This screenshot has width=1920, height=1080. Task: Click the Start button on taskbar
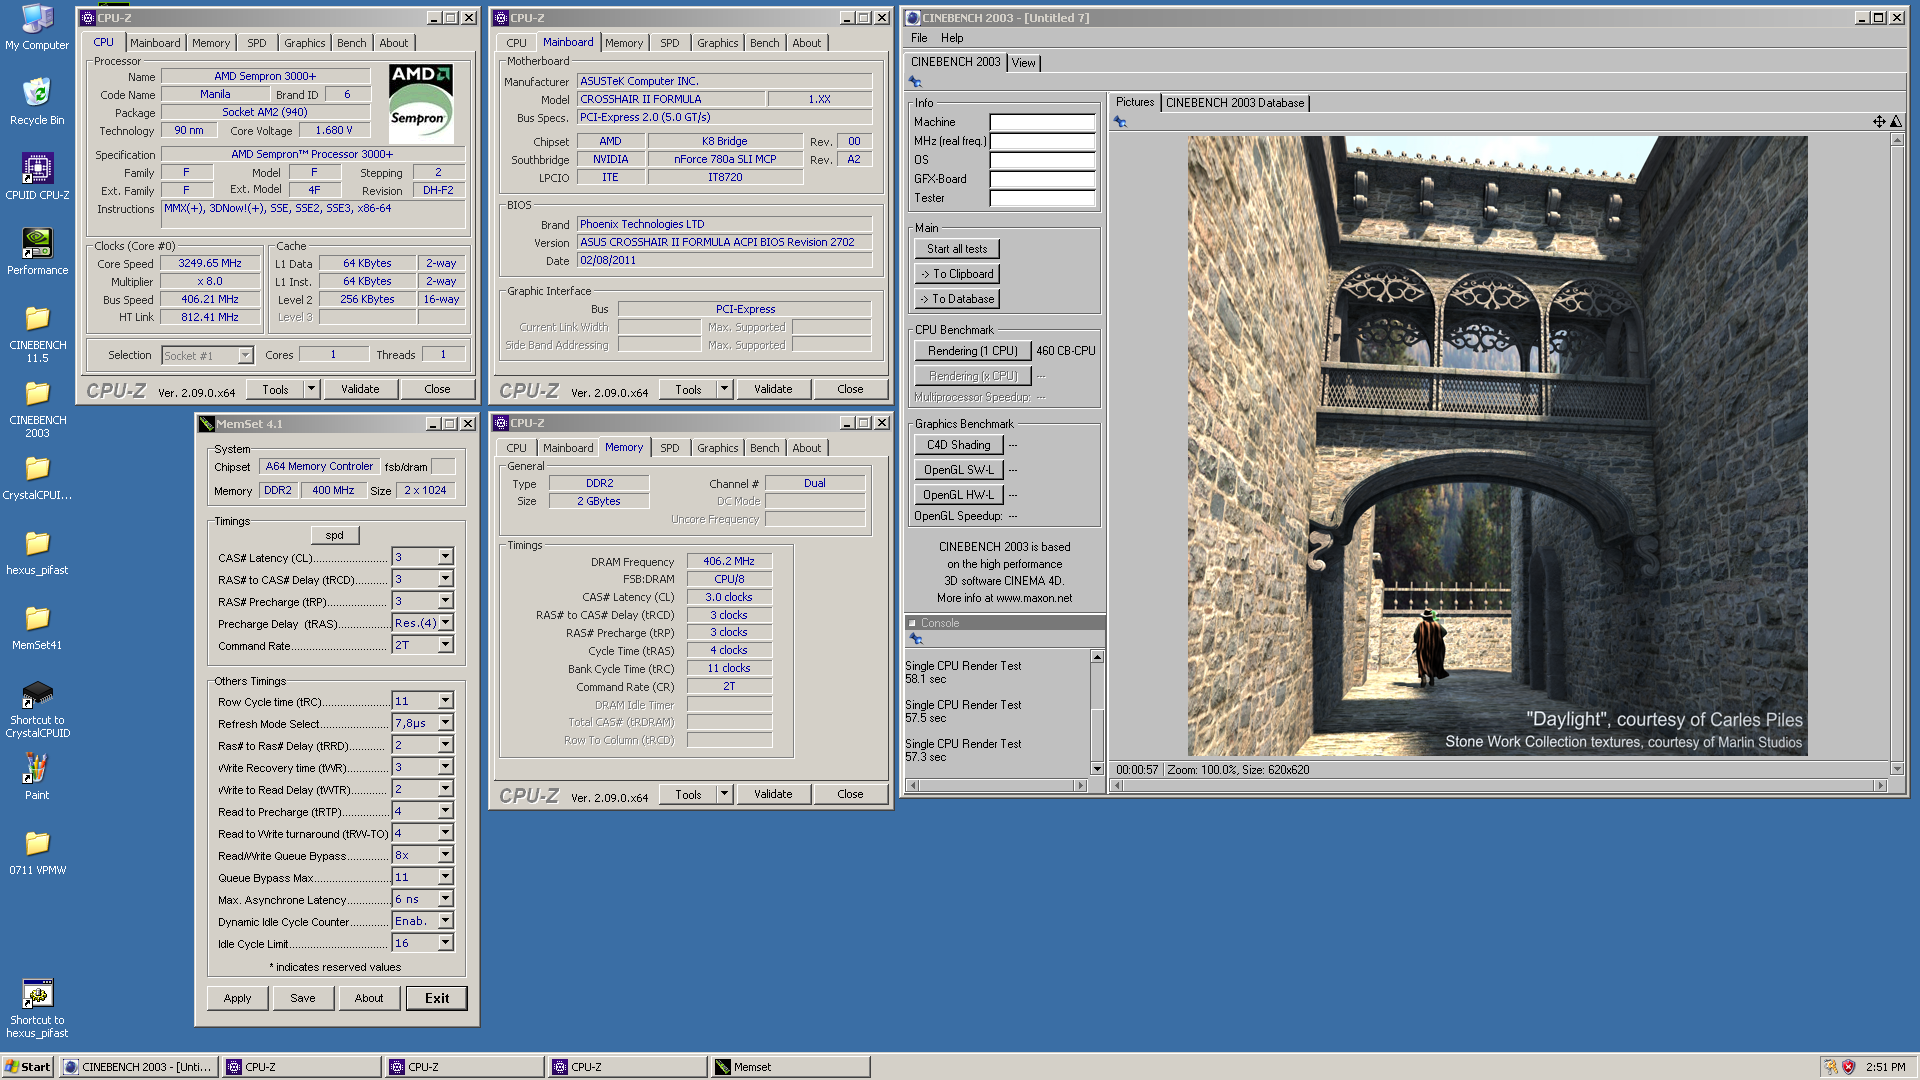[27, 1067]
